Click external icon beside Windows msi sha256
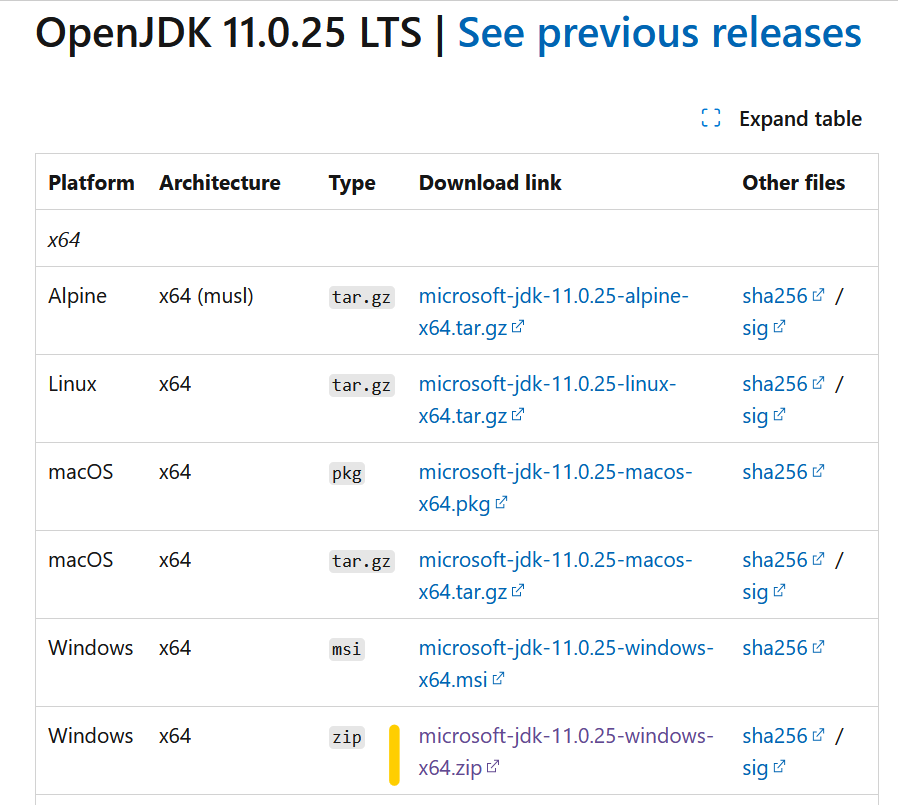 (818, 647)
